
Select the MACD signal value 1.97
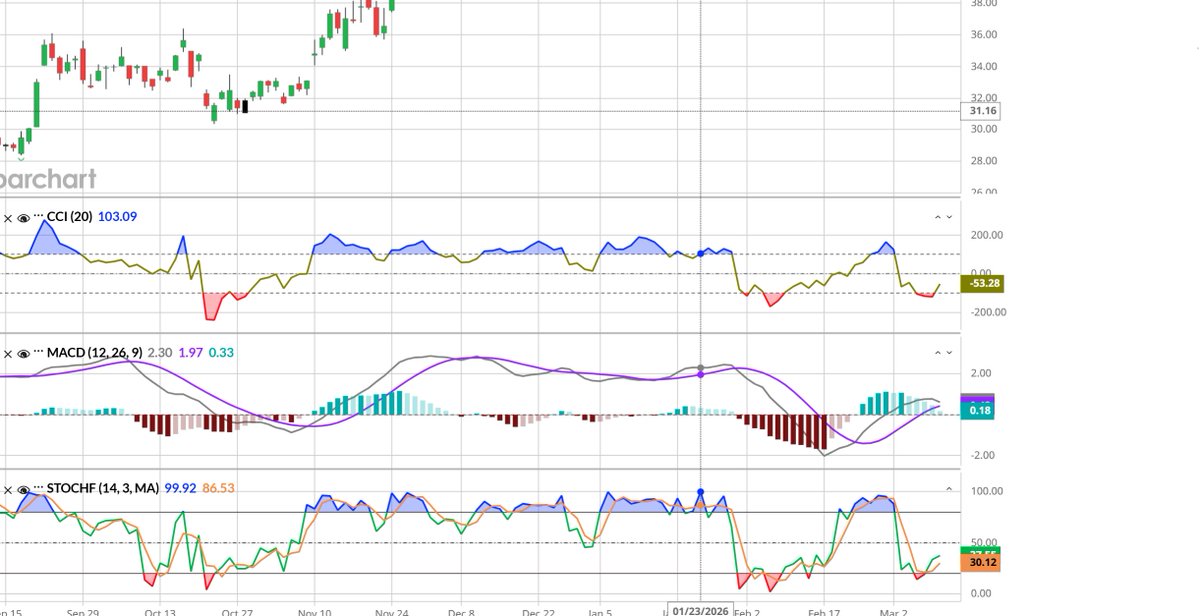191,353
